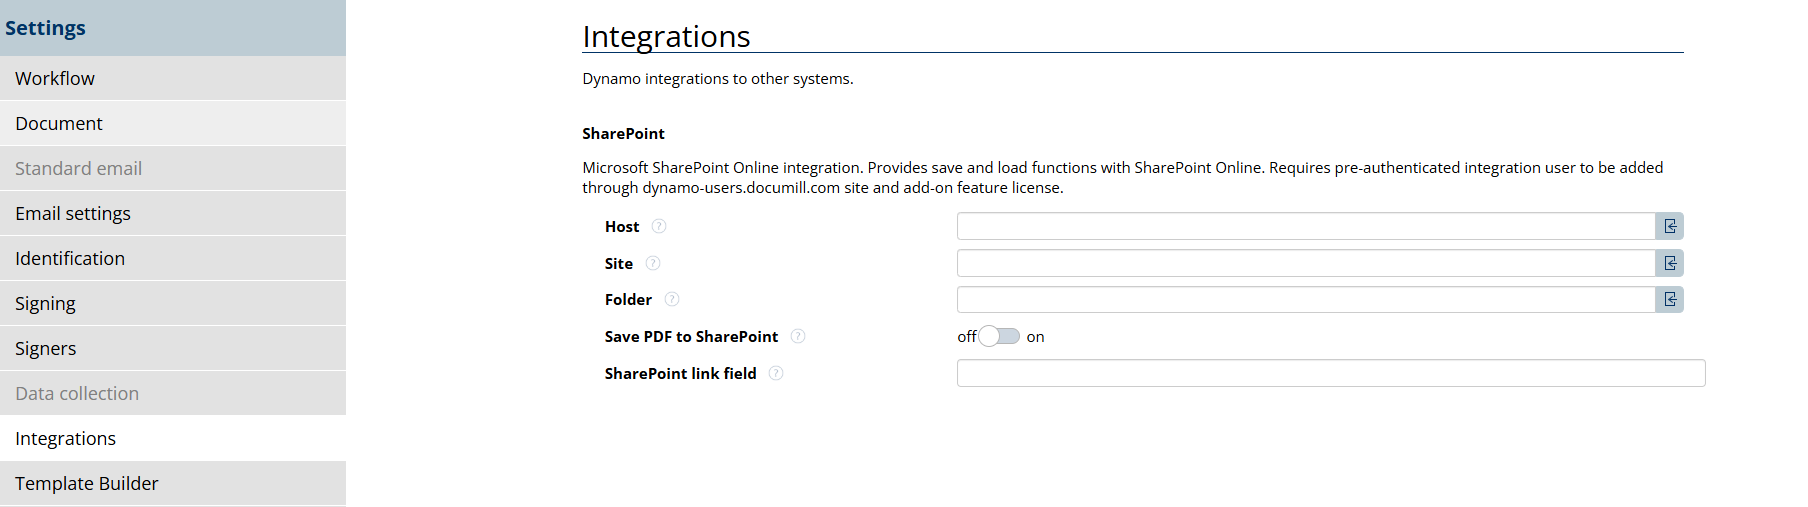Click the help icon next to Host
Screen dimensions: 1808x507
pyautogui.click(x=659, y=227)
